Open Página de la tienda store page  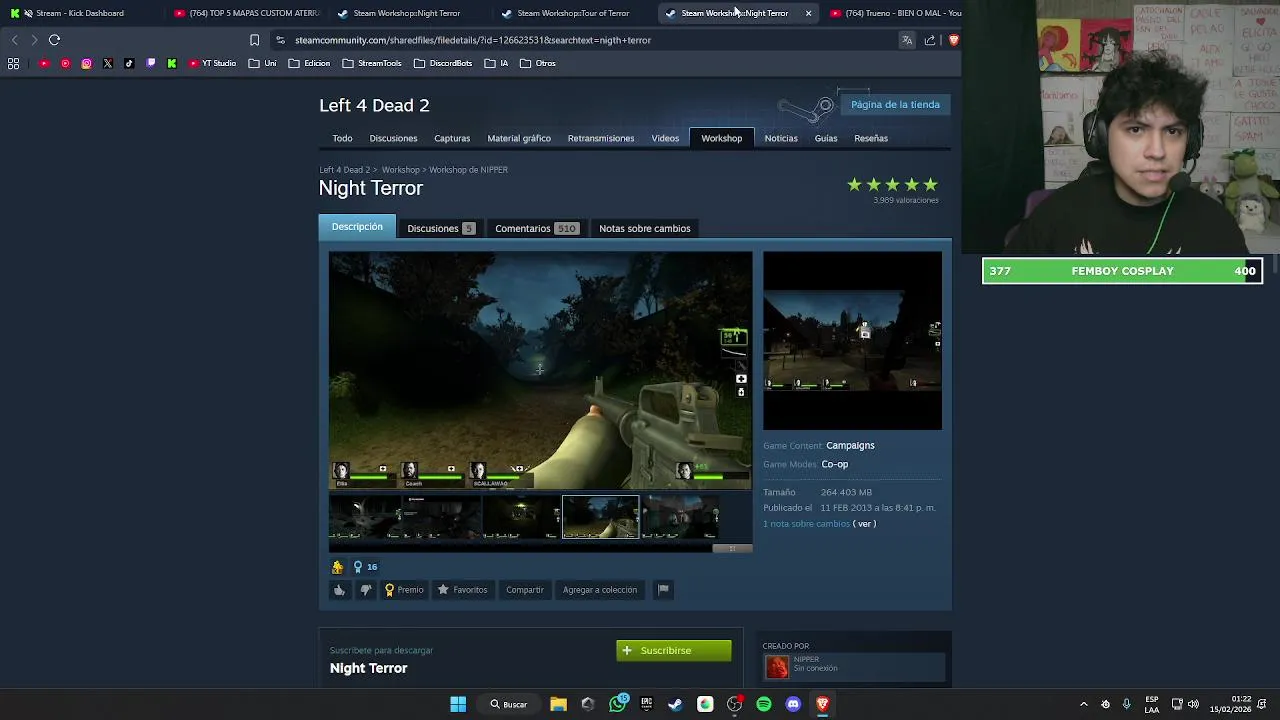tap(895, 104)
